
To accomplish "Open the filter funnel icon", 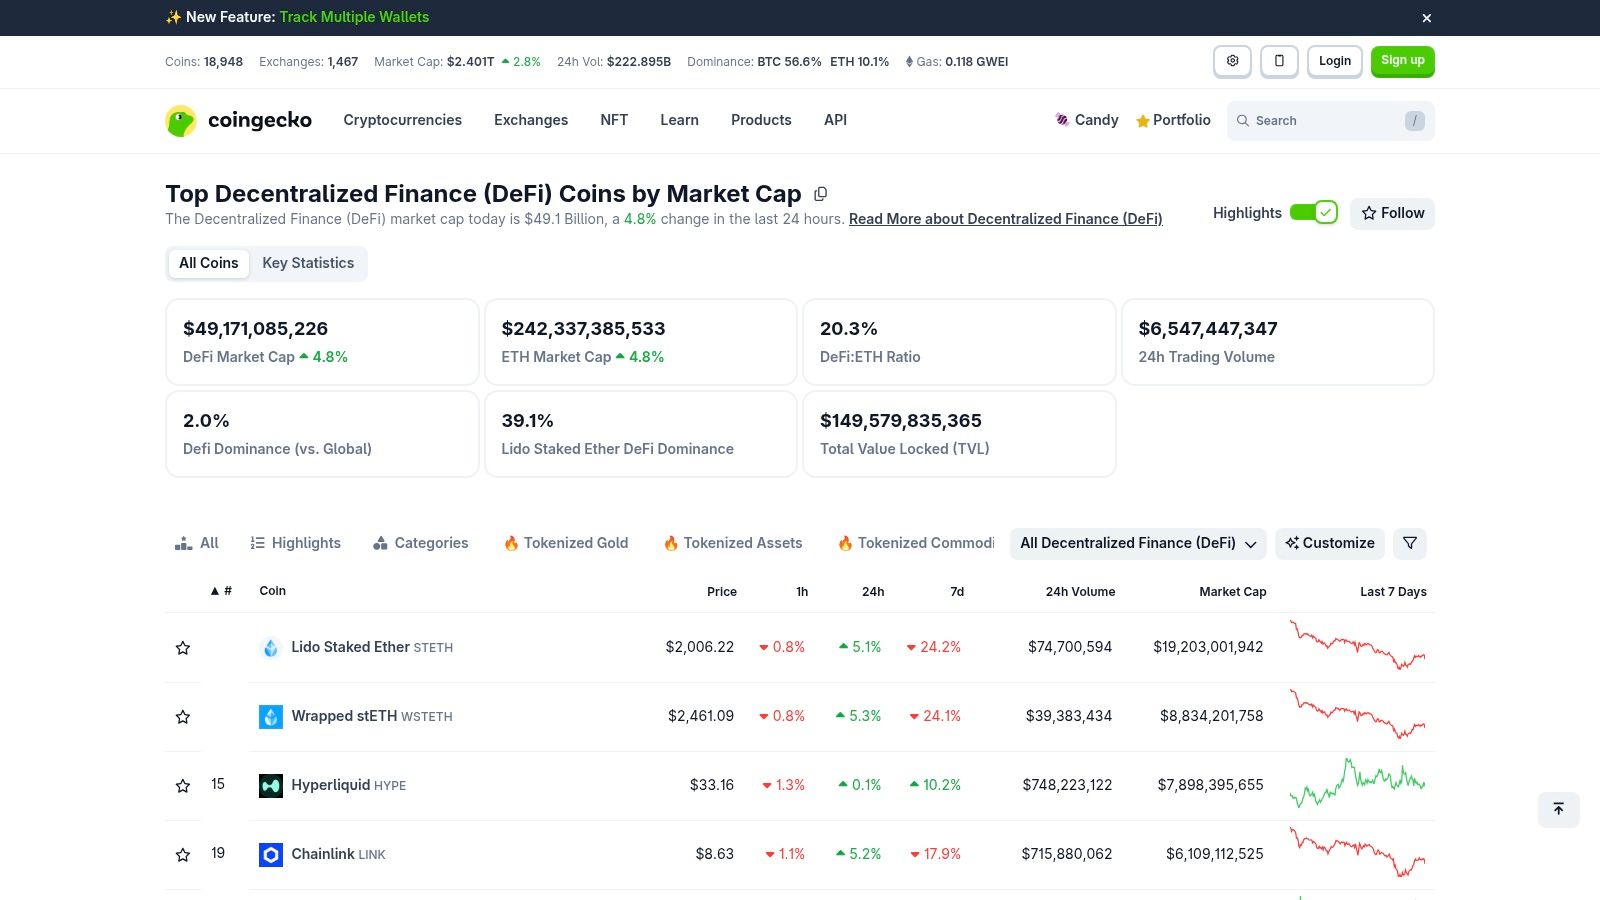I will (1409, 543).
